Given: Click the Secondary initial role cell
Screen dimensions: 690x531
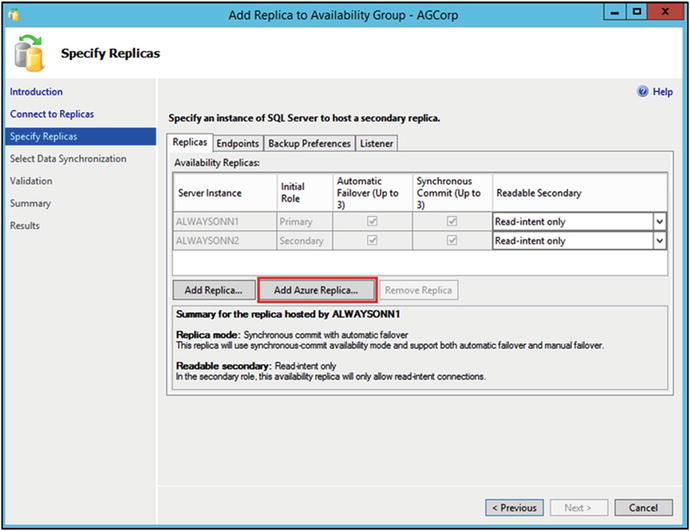Looking at the screenshot, I should 305,241.
